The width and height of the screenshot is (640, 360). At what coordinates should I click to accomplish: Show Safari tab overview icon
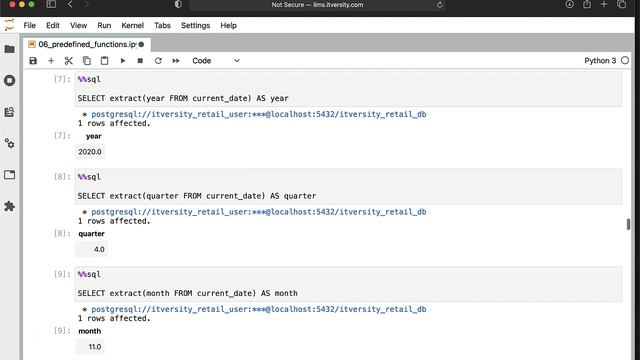point(622,4)
